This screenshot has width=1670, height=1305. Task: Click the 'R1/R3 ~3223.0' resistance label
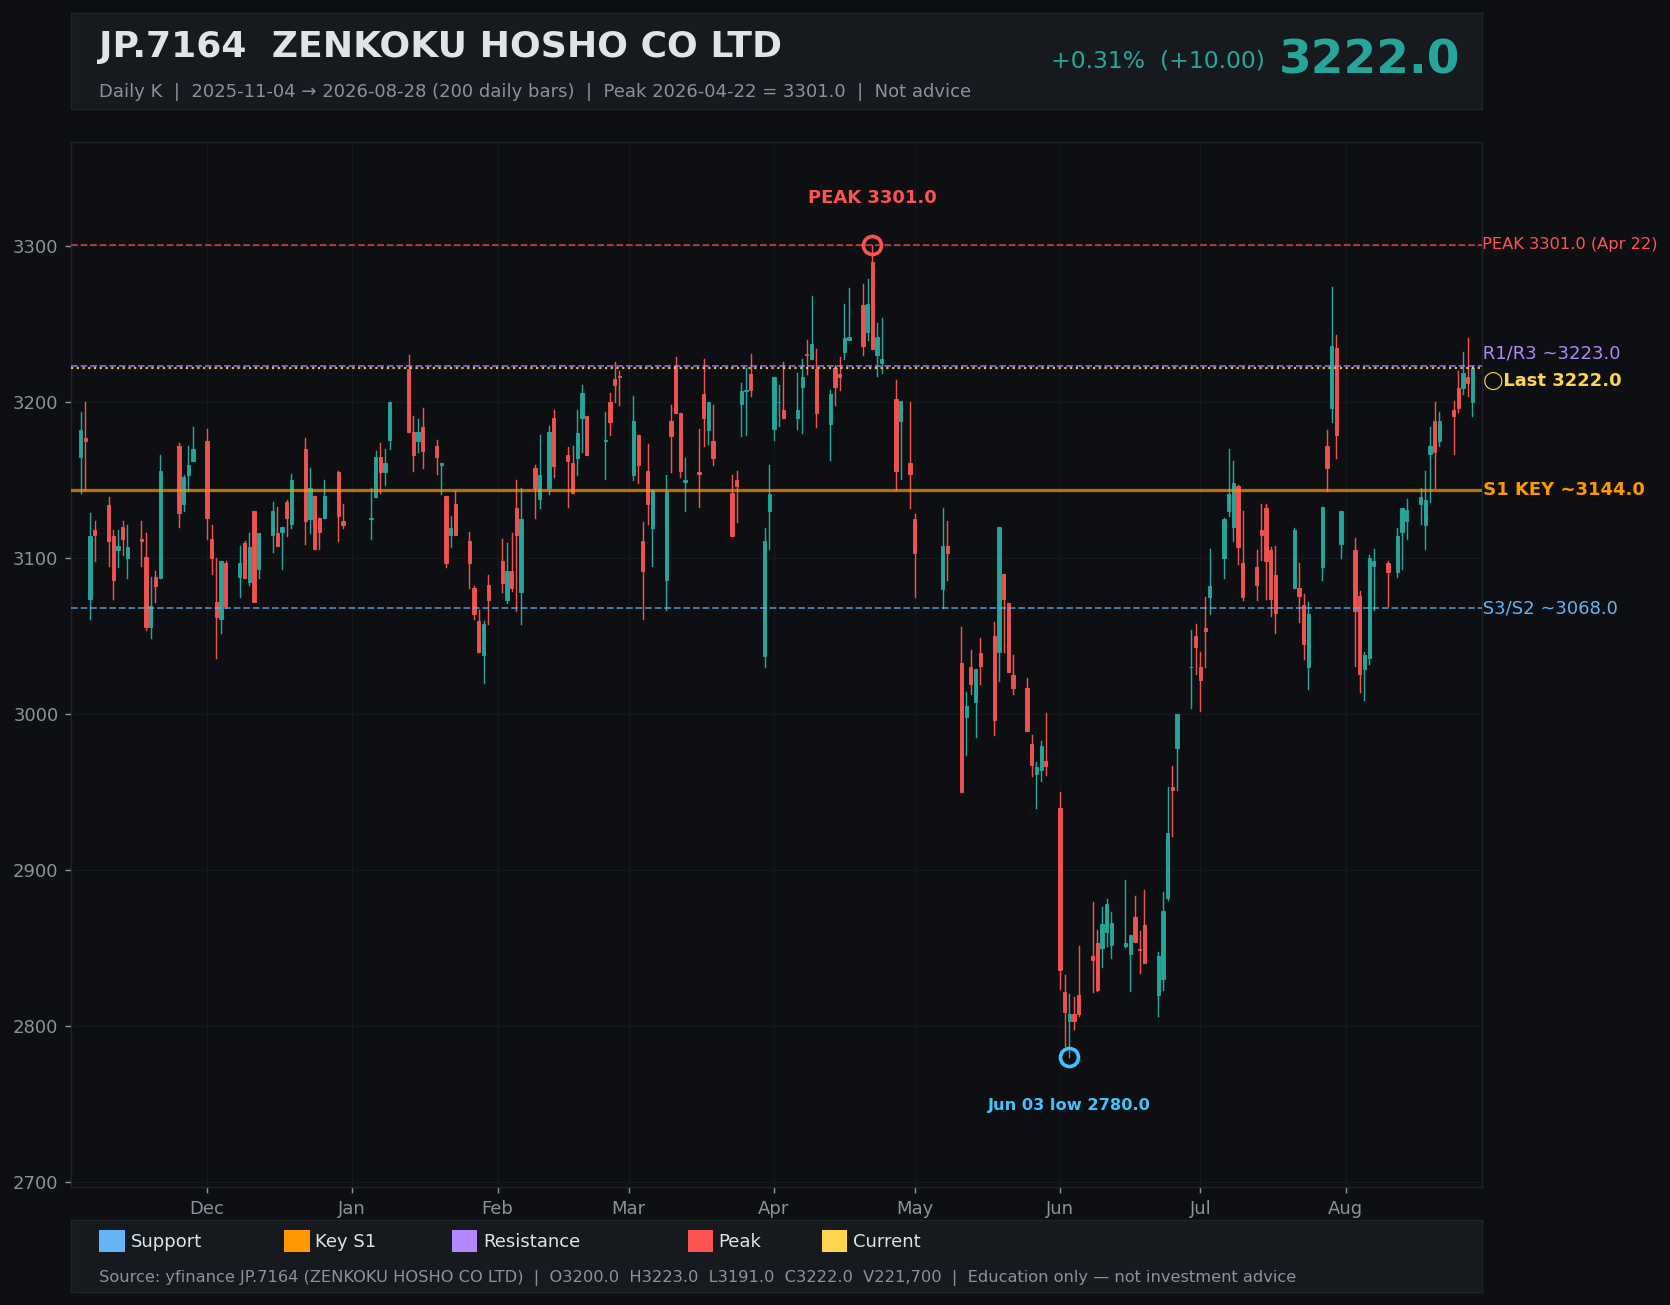click(x=1551, y=353)
